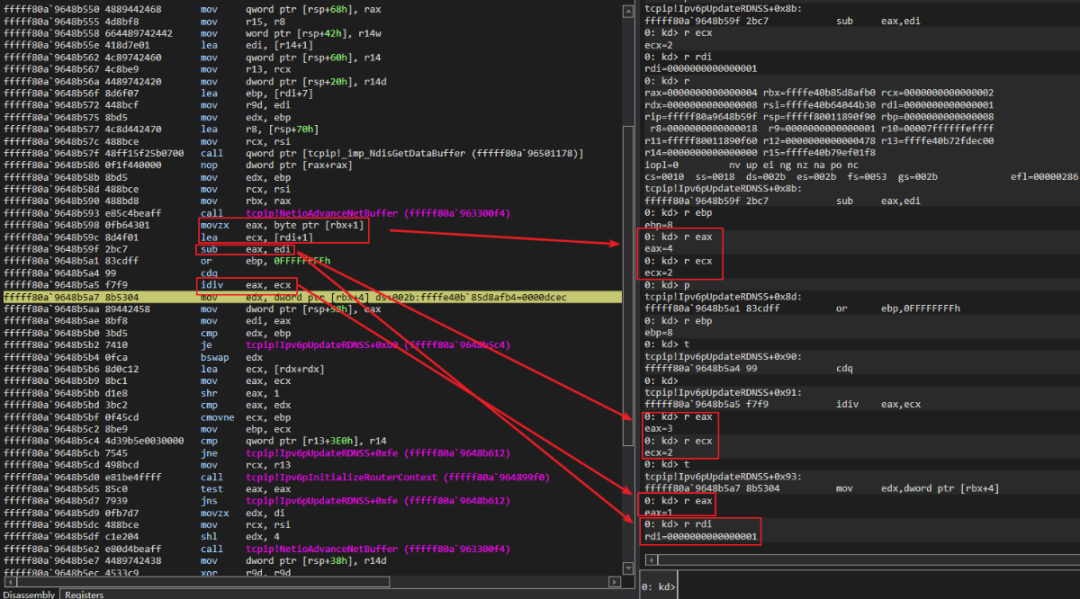Click the eax=4 output in command pane
Image resolution: width=1080 pixels, height=599 pixels.
click(658, 249)
